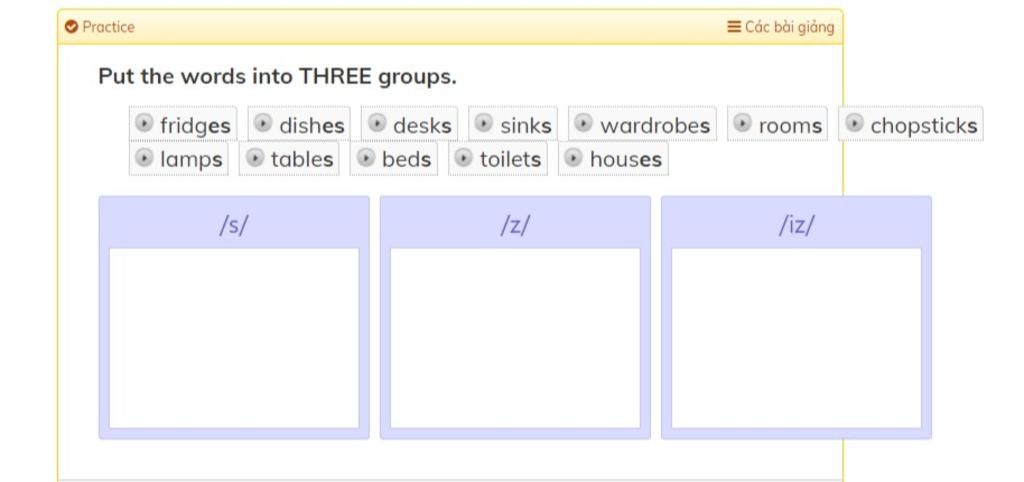Viewport: 1024px width, 482px height.
Task: Play audio for the word toilets
Action: pyautogui.click(x=463, y=157)
